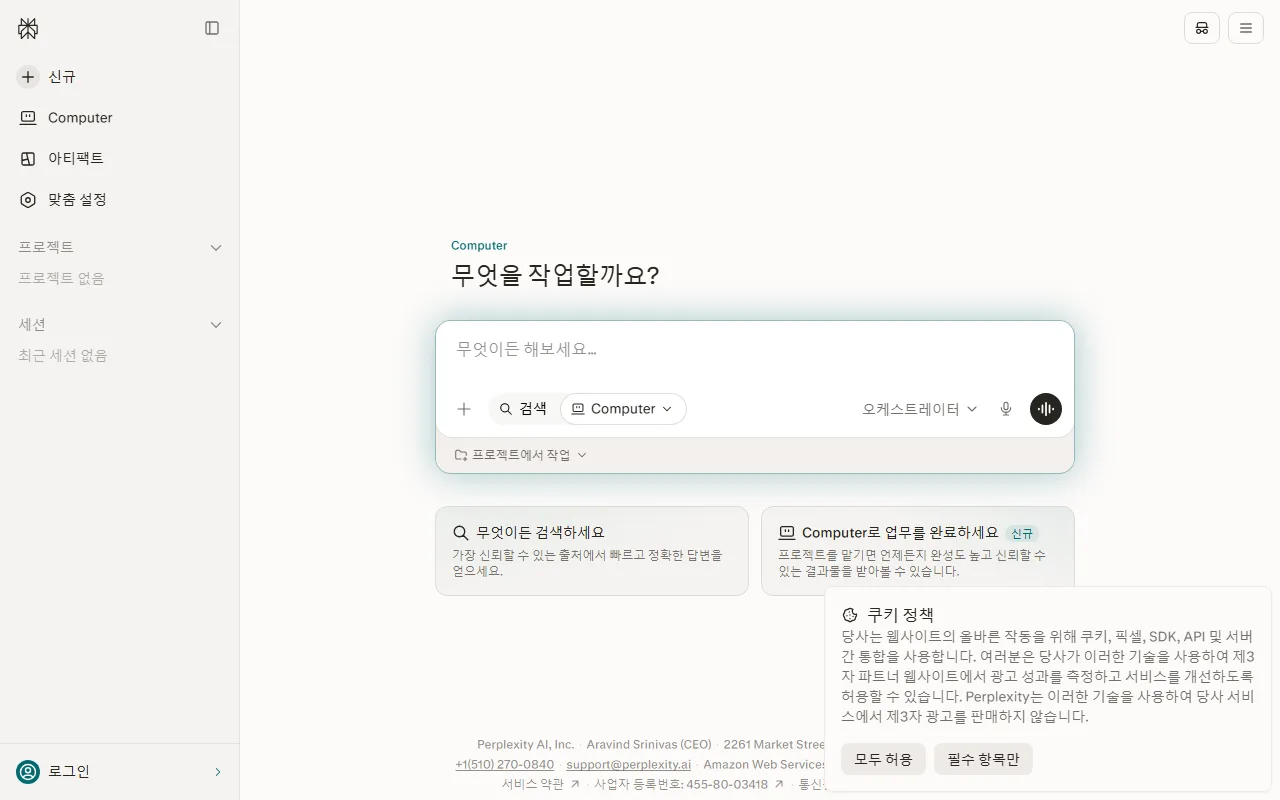Image resolution: width=1280 pixels, height=800 pixels.
Task: Click the 신규 badge on Computer card
Action: tap(1021, 534)
